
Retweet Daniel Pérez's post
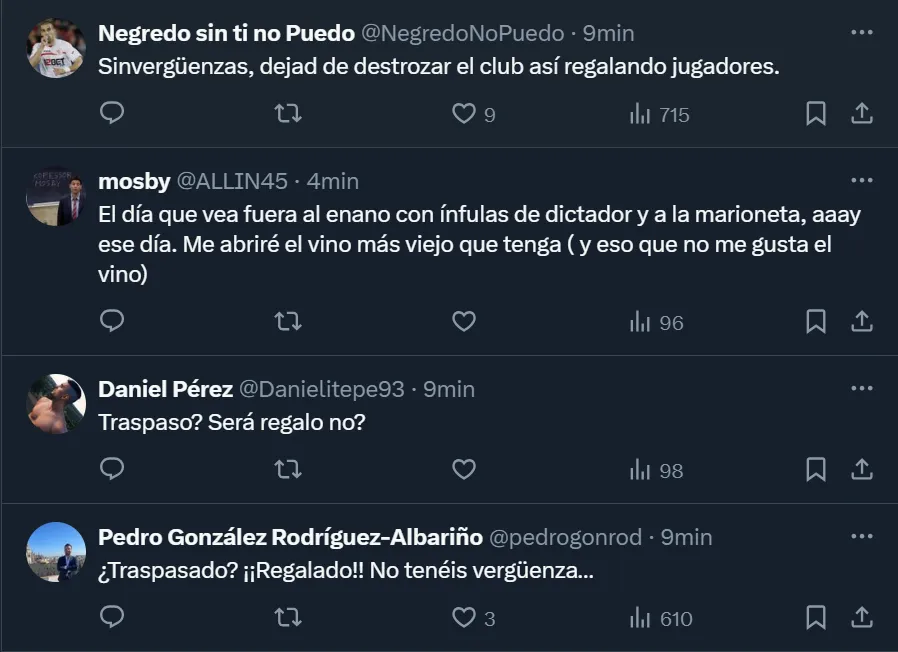(x=287, y=469)
